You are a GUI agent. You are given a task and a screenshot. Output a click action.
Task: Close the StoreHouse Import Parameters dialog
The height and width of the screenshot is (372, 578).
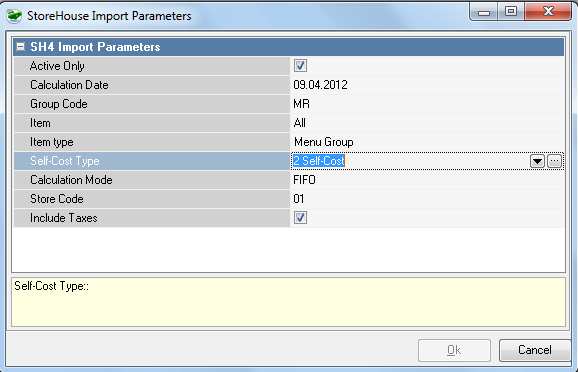pos(548,12)
